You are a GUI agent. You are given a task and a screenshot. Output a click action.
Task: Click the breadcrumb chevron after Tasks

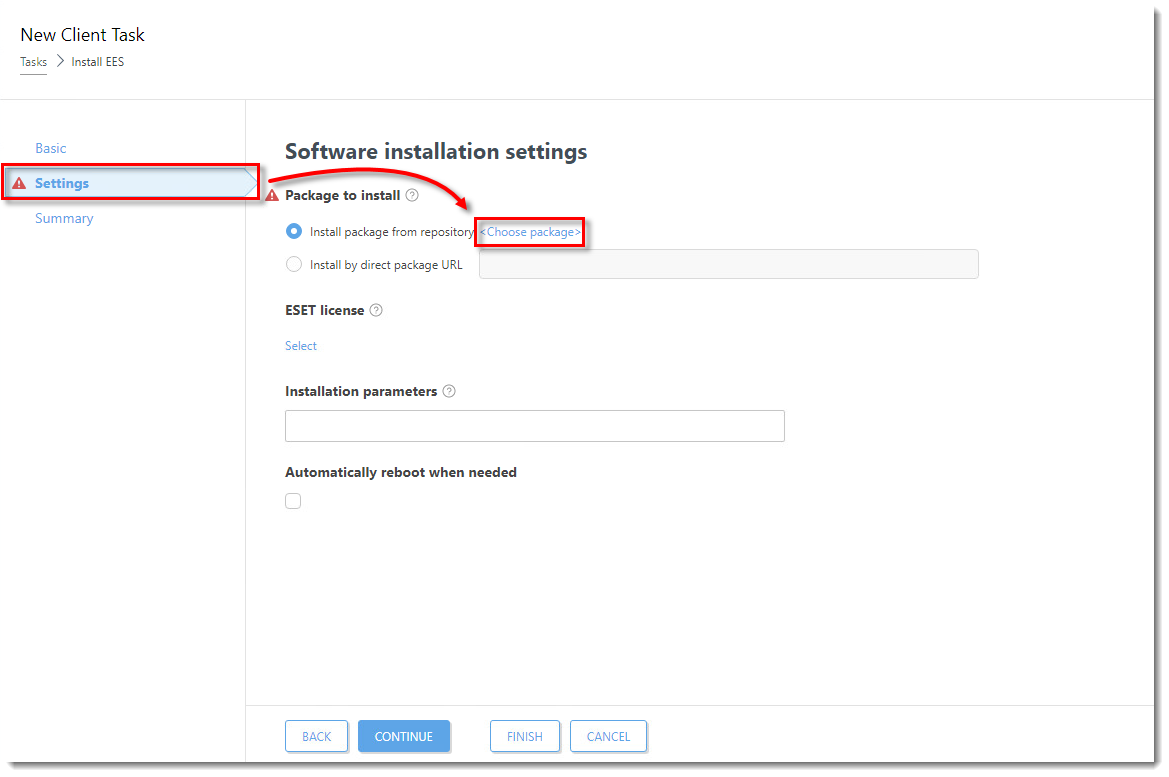point(60,61)
